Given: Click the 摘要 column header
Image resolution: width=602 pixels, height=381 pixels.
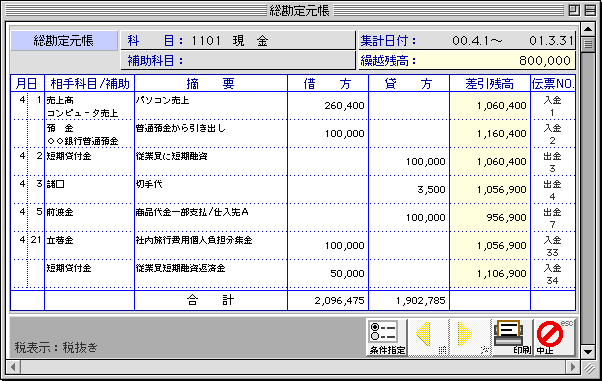Looking at the screenshot, I should 211,83.
